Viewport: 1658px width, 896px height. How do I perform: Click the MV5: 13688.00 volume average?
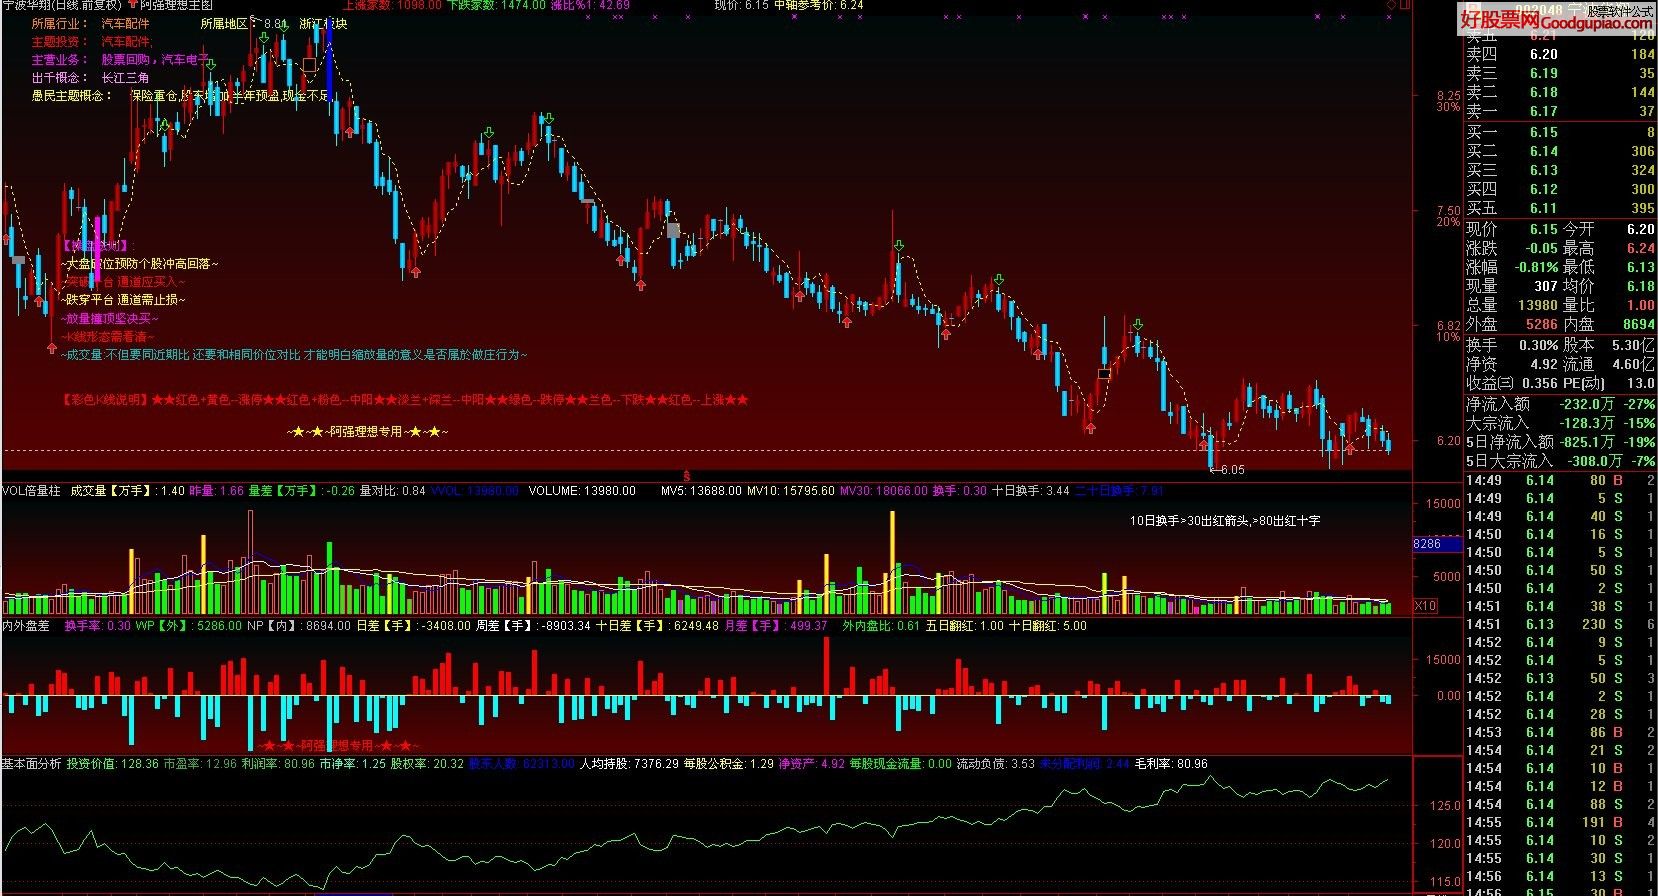pyautogui.click(x=701, y=491)
